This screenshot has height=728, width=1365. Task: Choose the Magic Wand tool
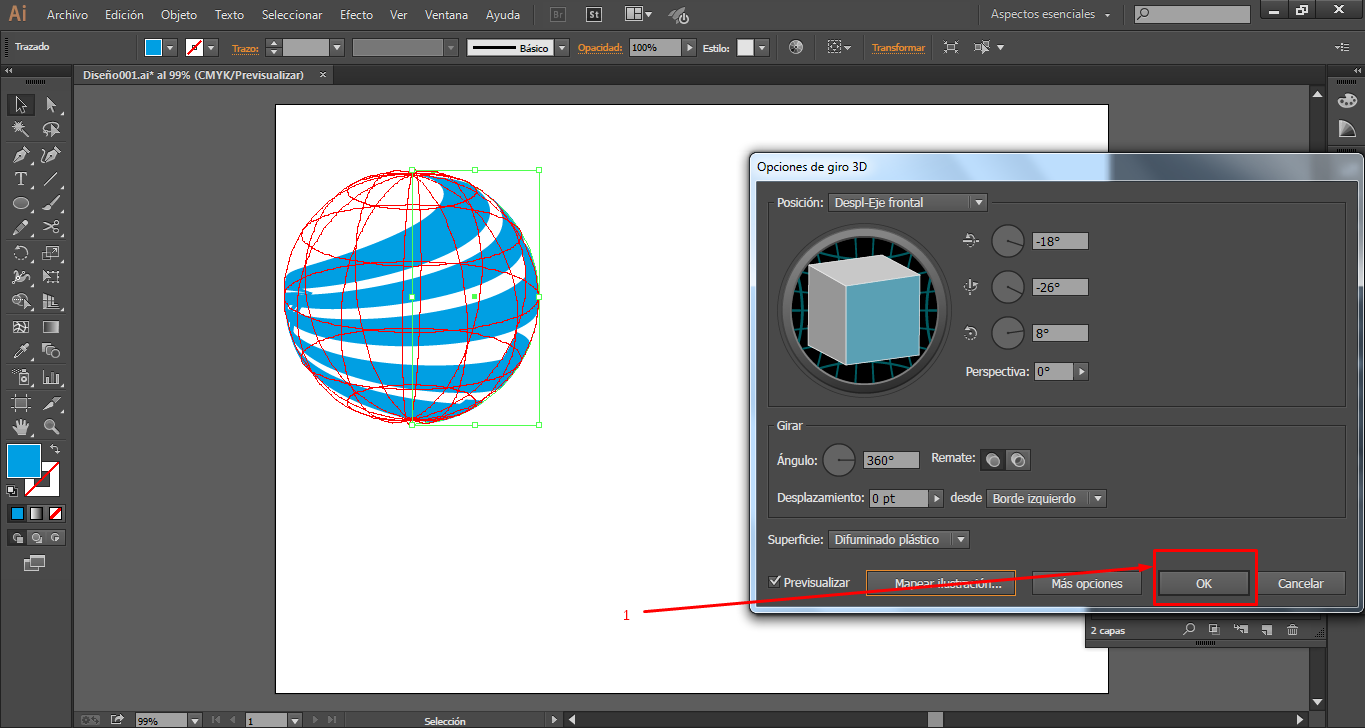click(x=20, y=130)
